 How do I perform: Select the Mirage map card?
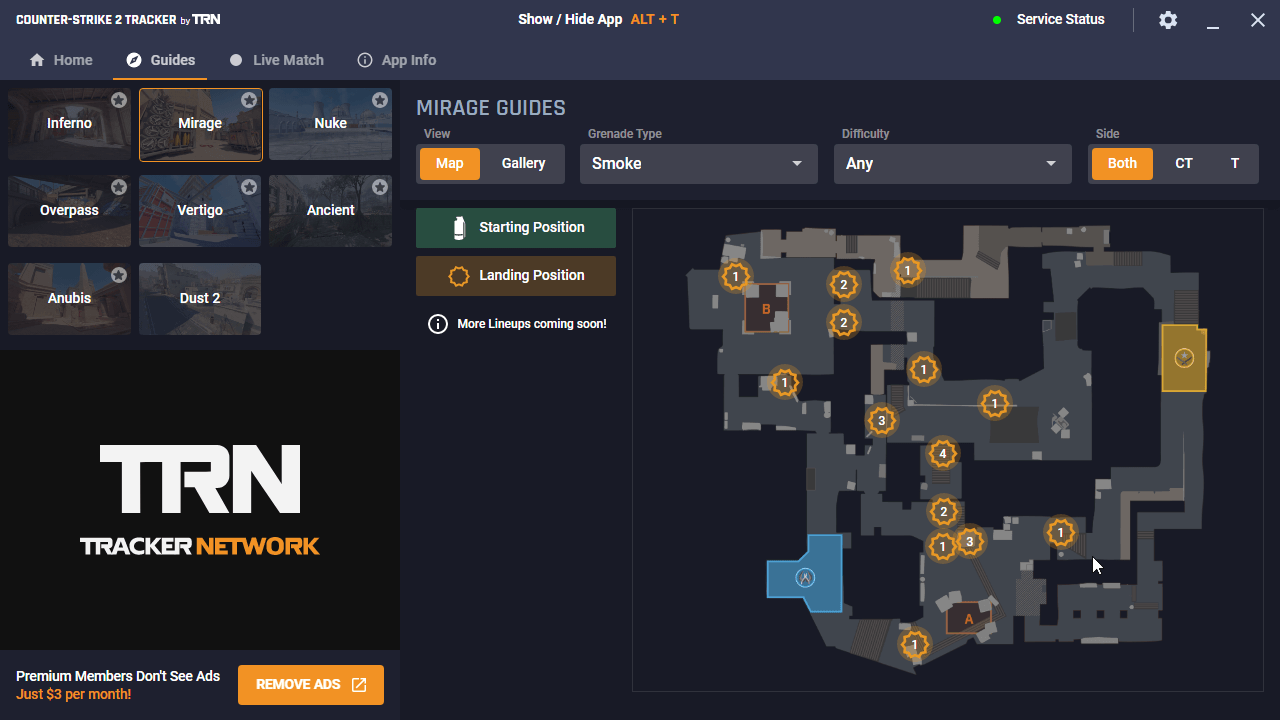(x=200, y=124)
